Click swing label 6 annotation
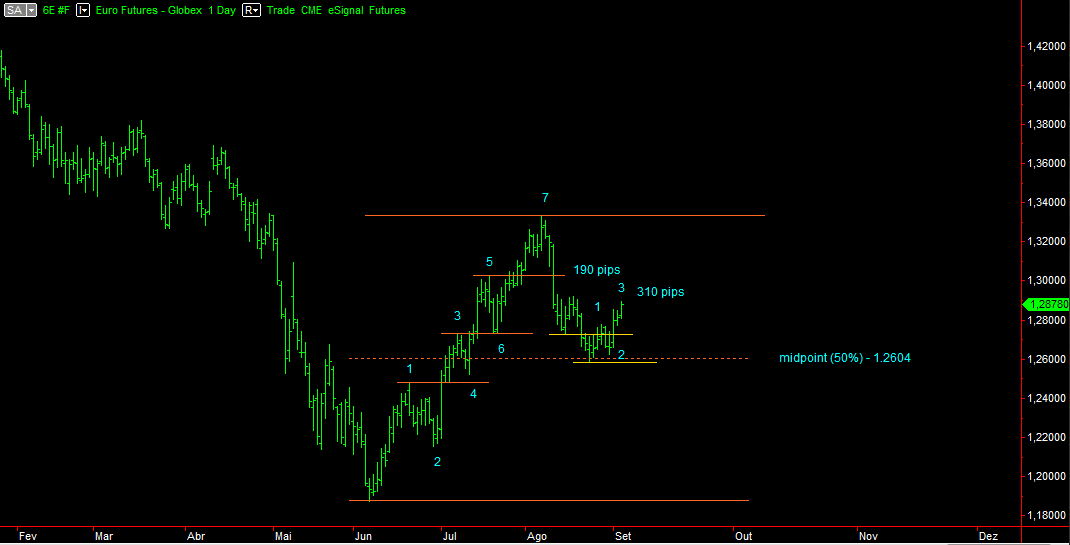Screen dimensions: 1070x545 tap(501, 349)
